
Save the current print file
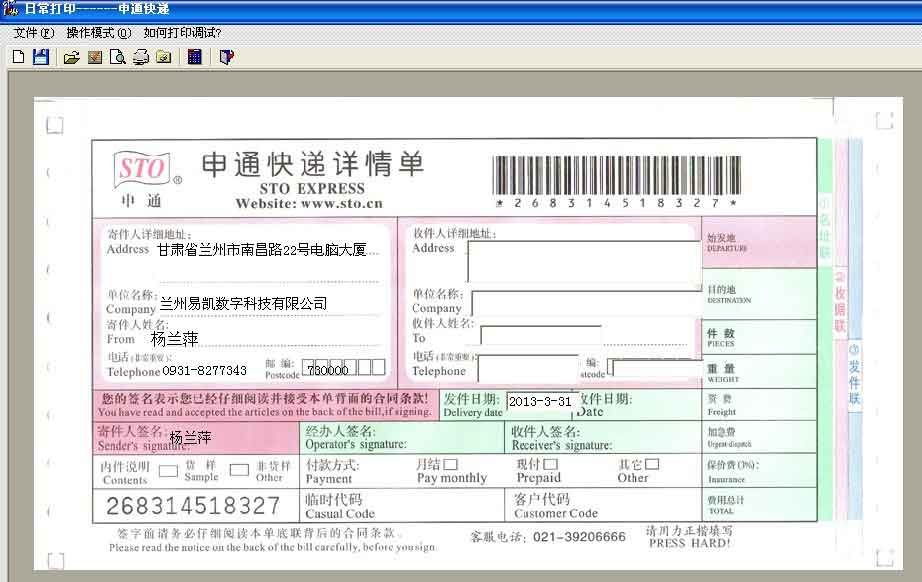pyautogui.click(x=41, y=57)
